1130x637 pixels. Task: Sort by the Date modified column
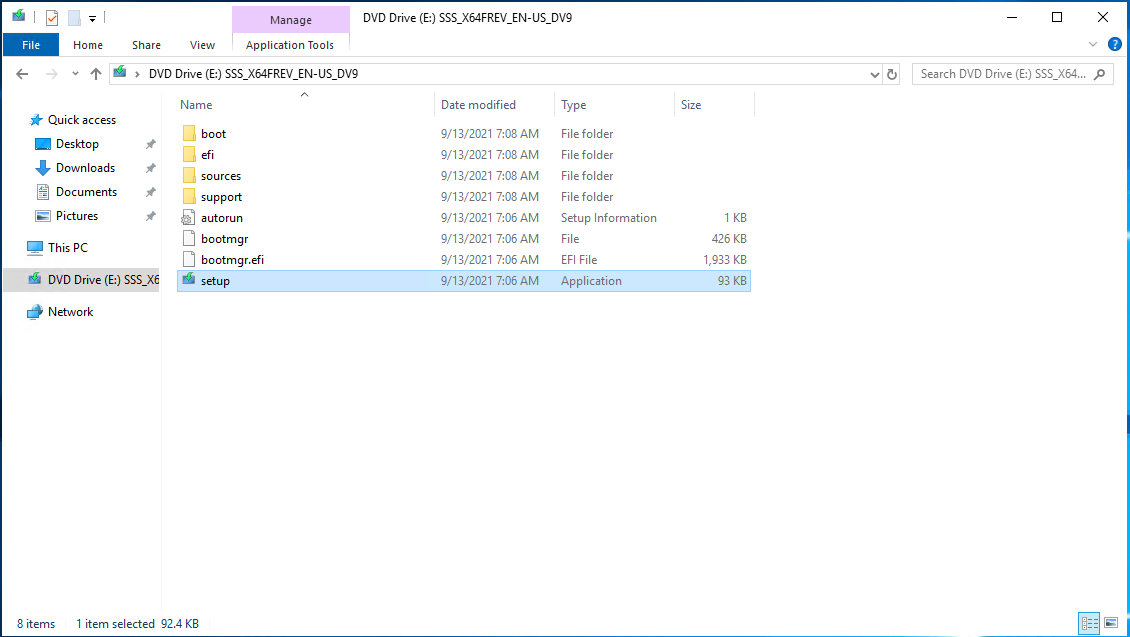tap(479, 104)
